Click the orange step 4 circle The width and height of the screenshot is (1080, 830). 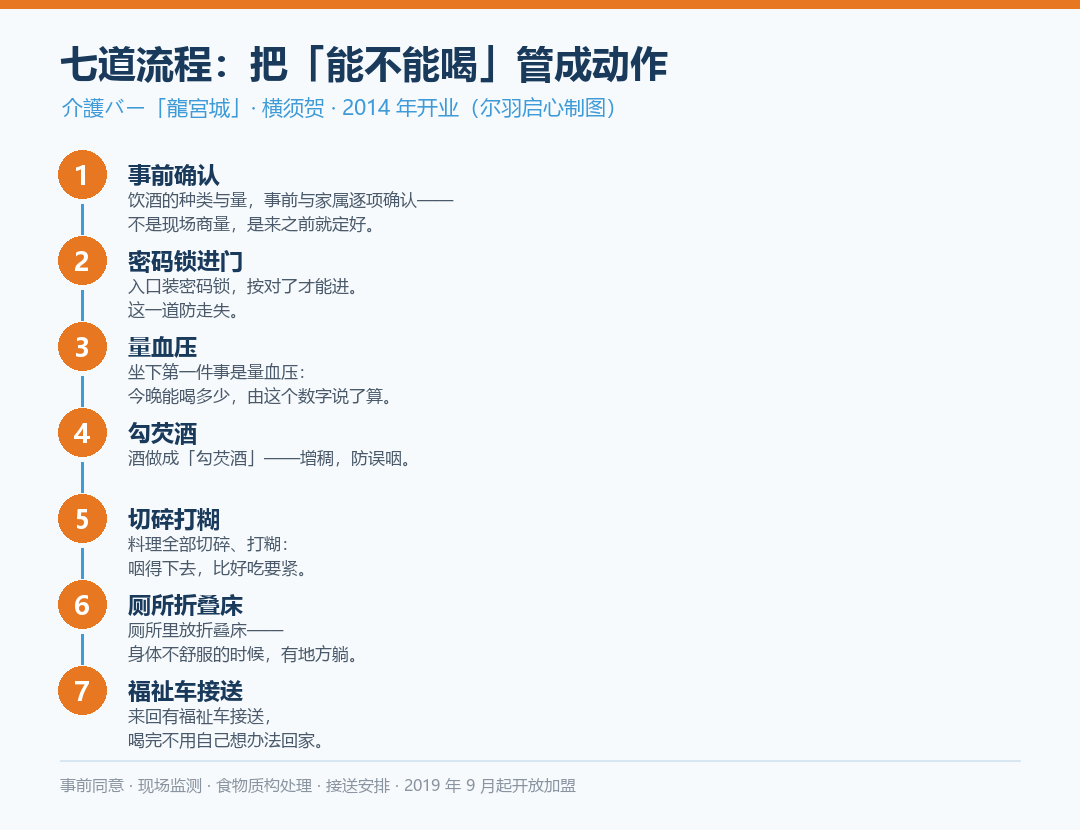coord(83,433)
